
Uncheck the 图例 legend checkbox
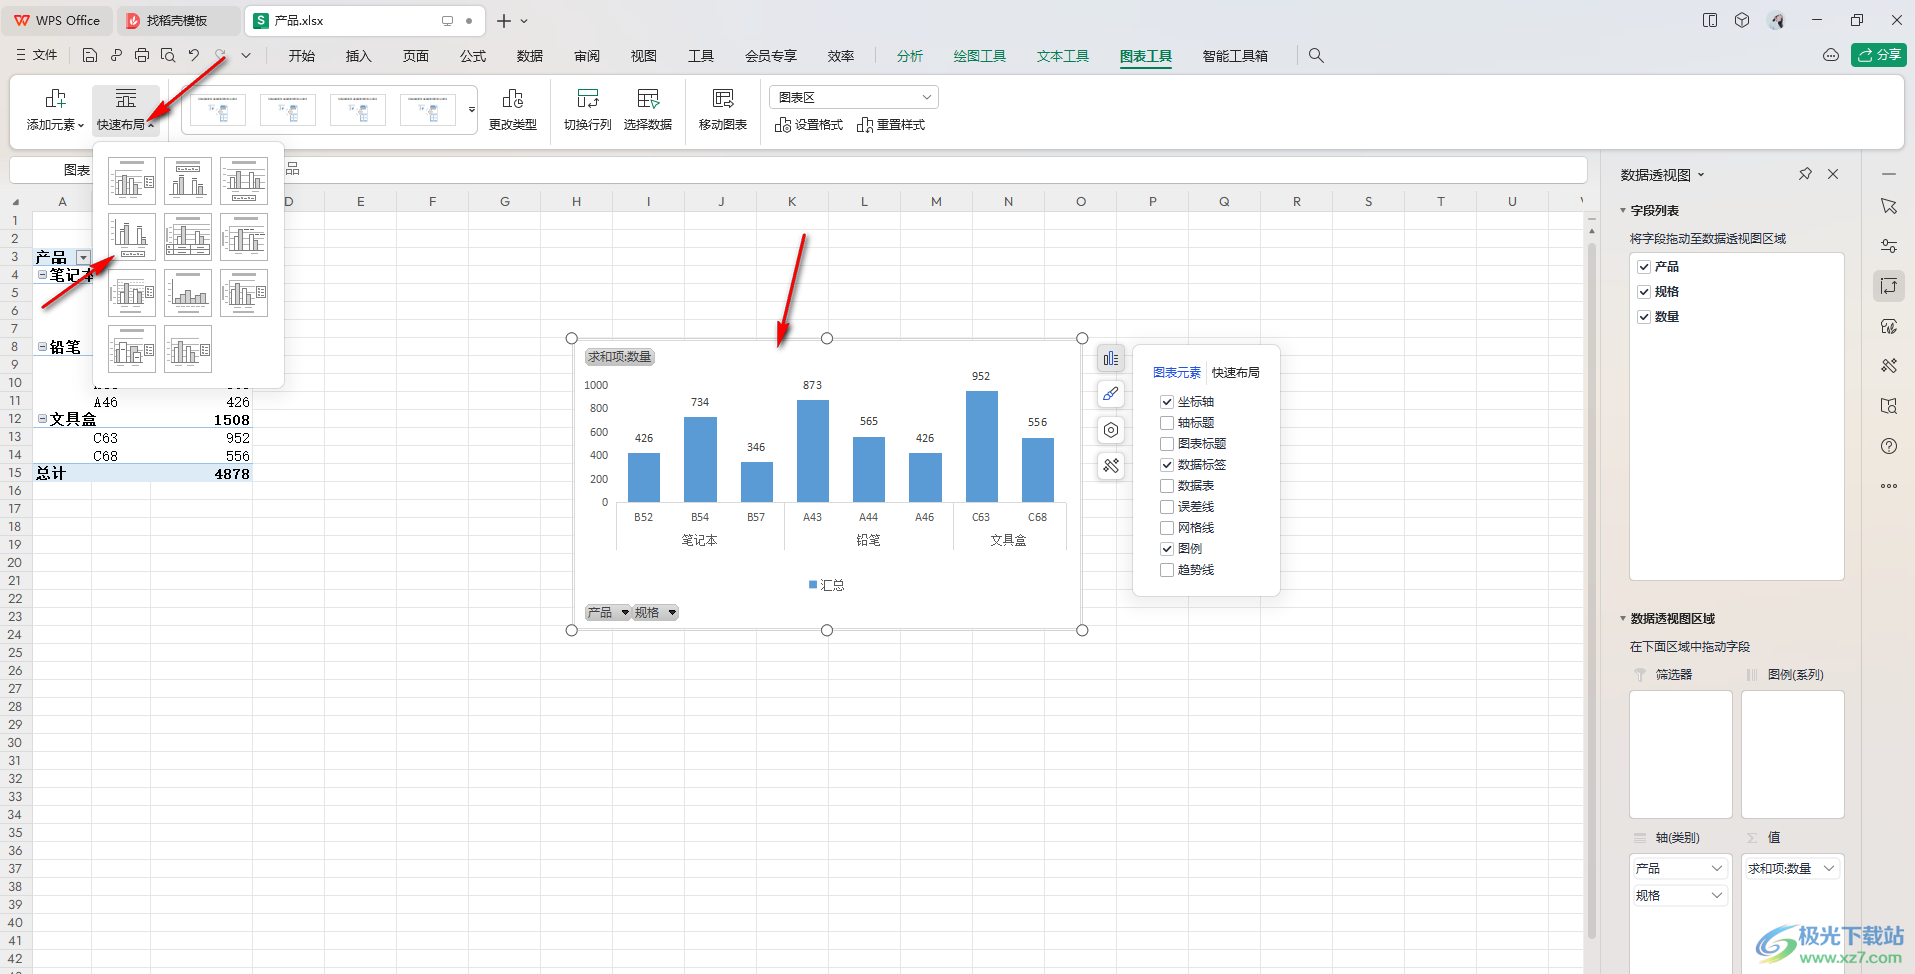pos(1167,549)
